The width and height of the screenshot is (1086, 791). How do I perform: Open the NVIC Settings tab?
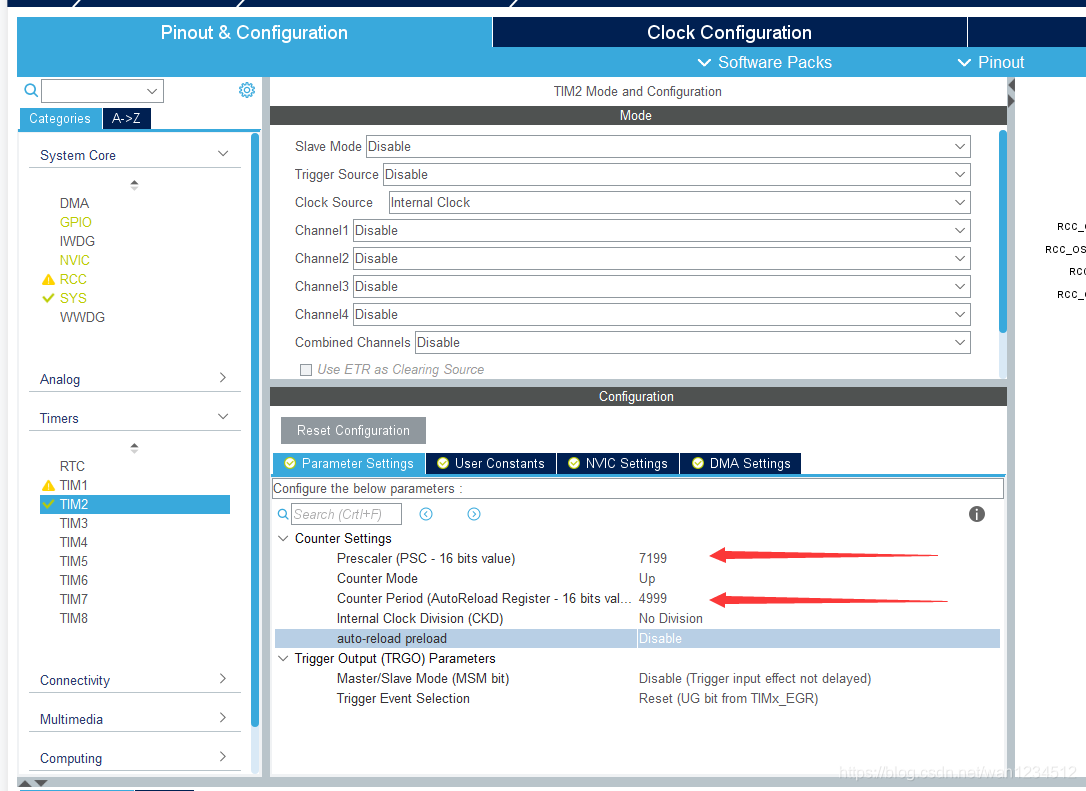click(x=617, y=464)
